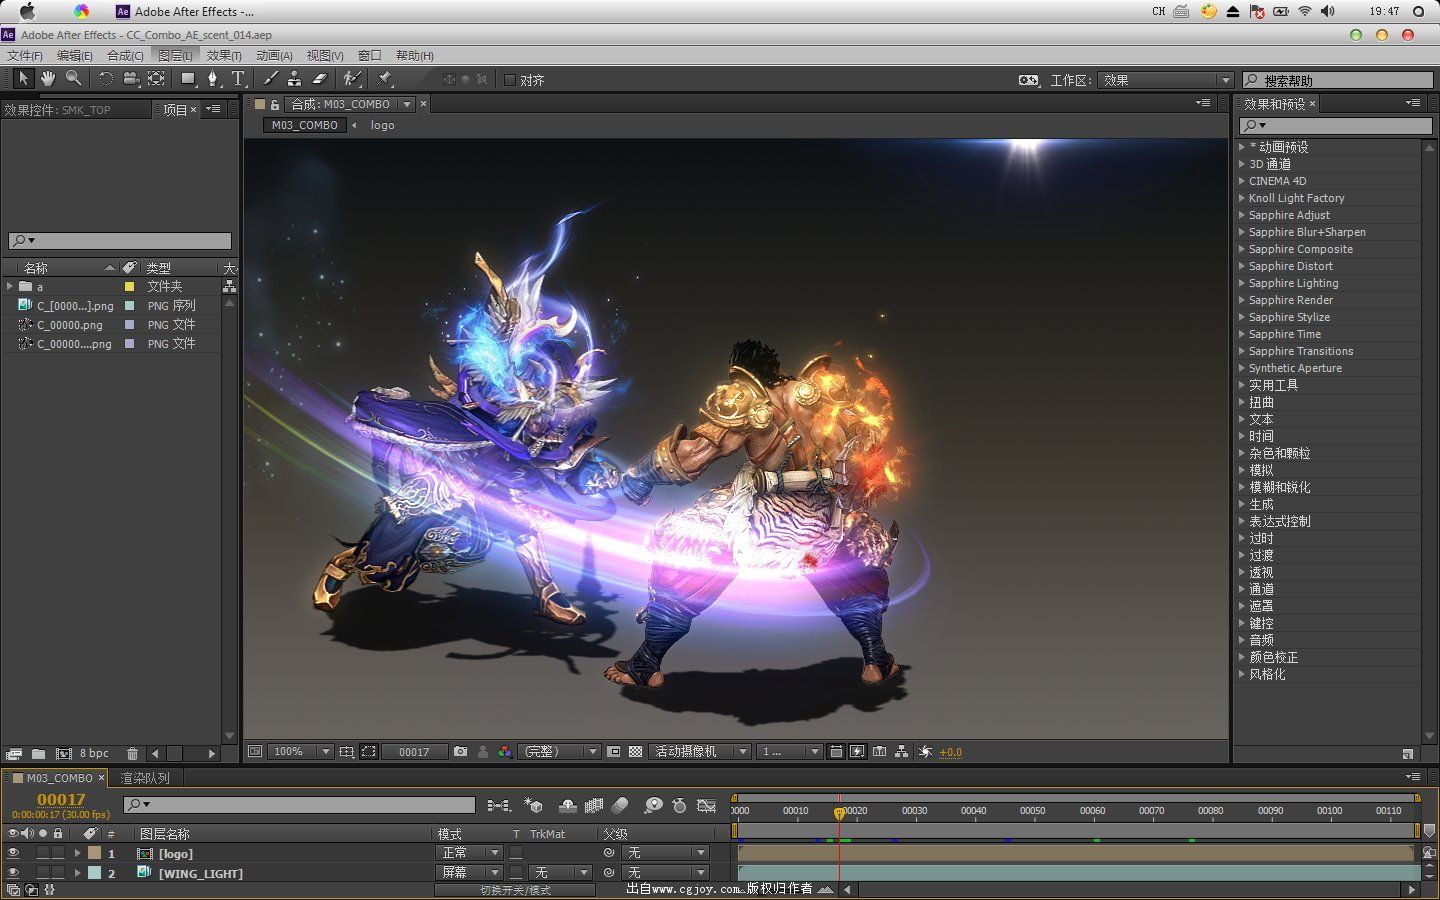Open the 图层 menu
This screenshot has width=1440, height=900.
tap(175, 56)
